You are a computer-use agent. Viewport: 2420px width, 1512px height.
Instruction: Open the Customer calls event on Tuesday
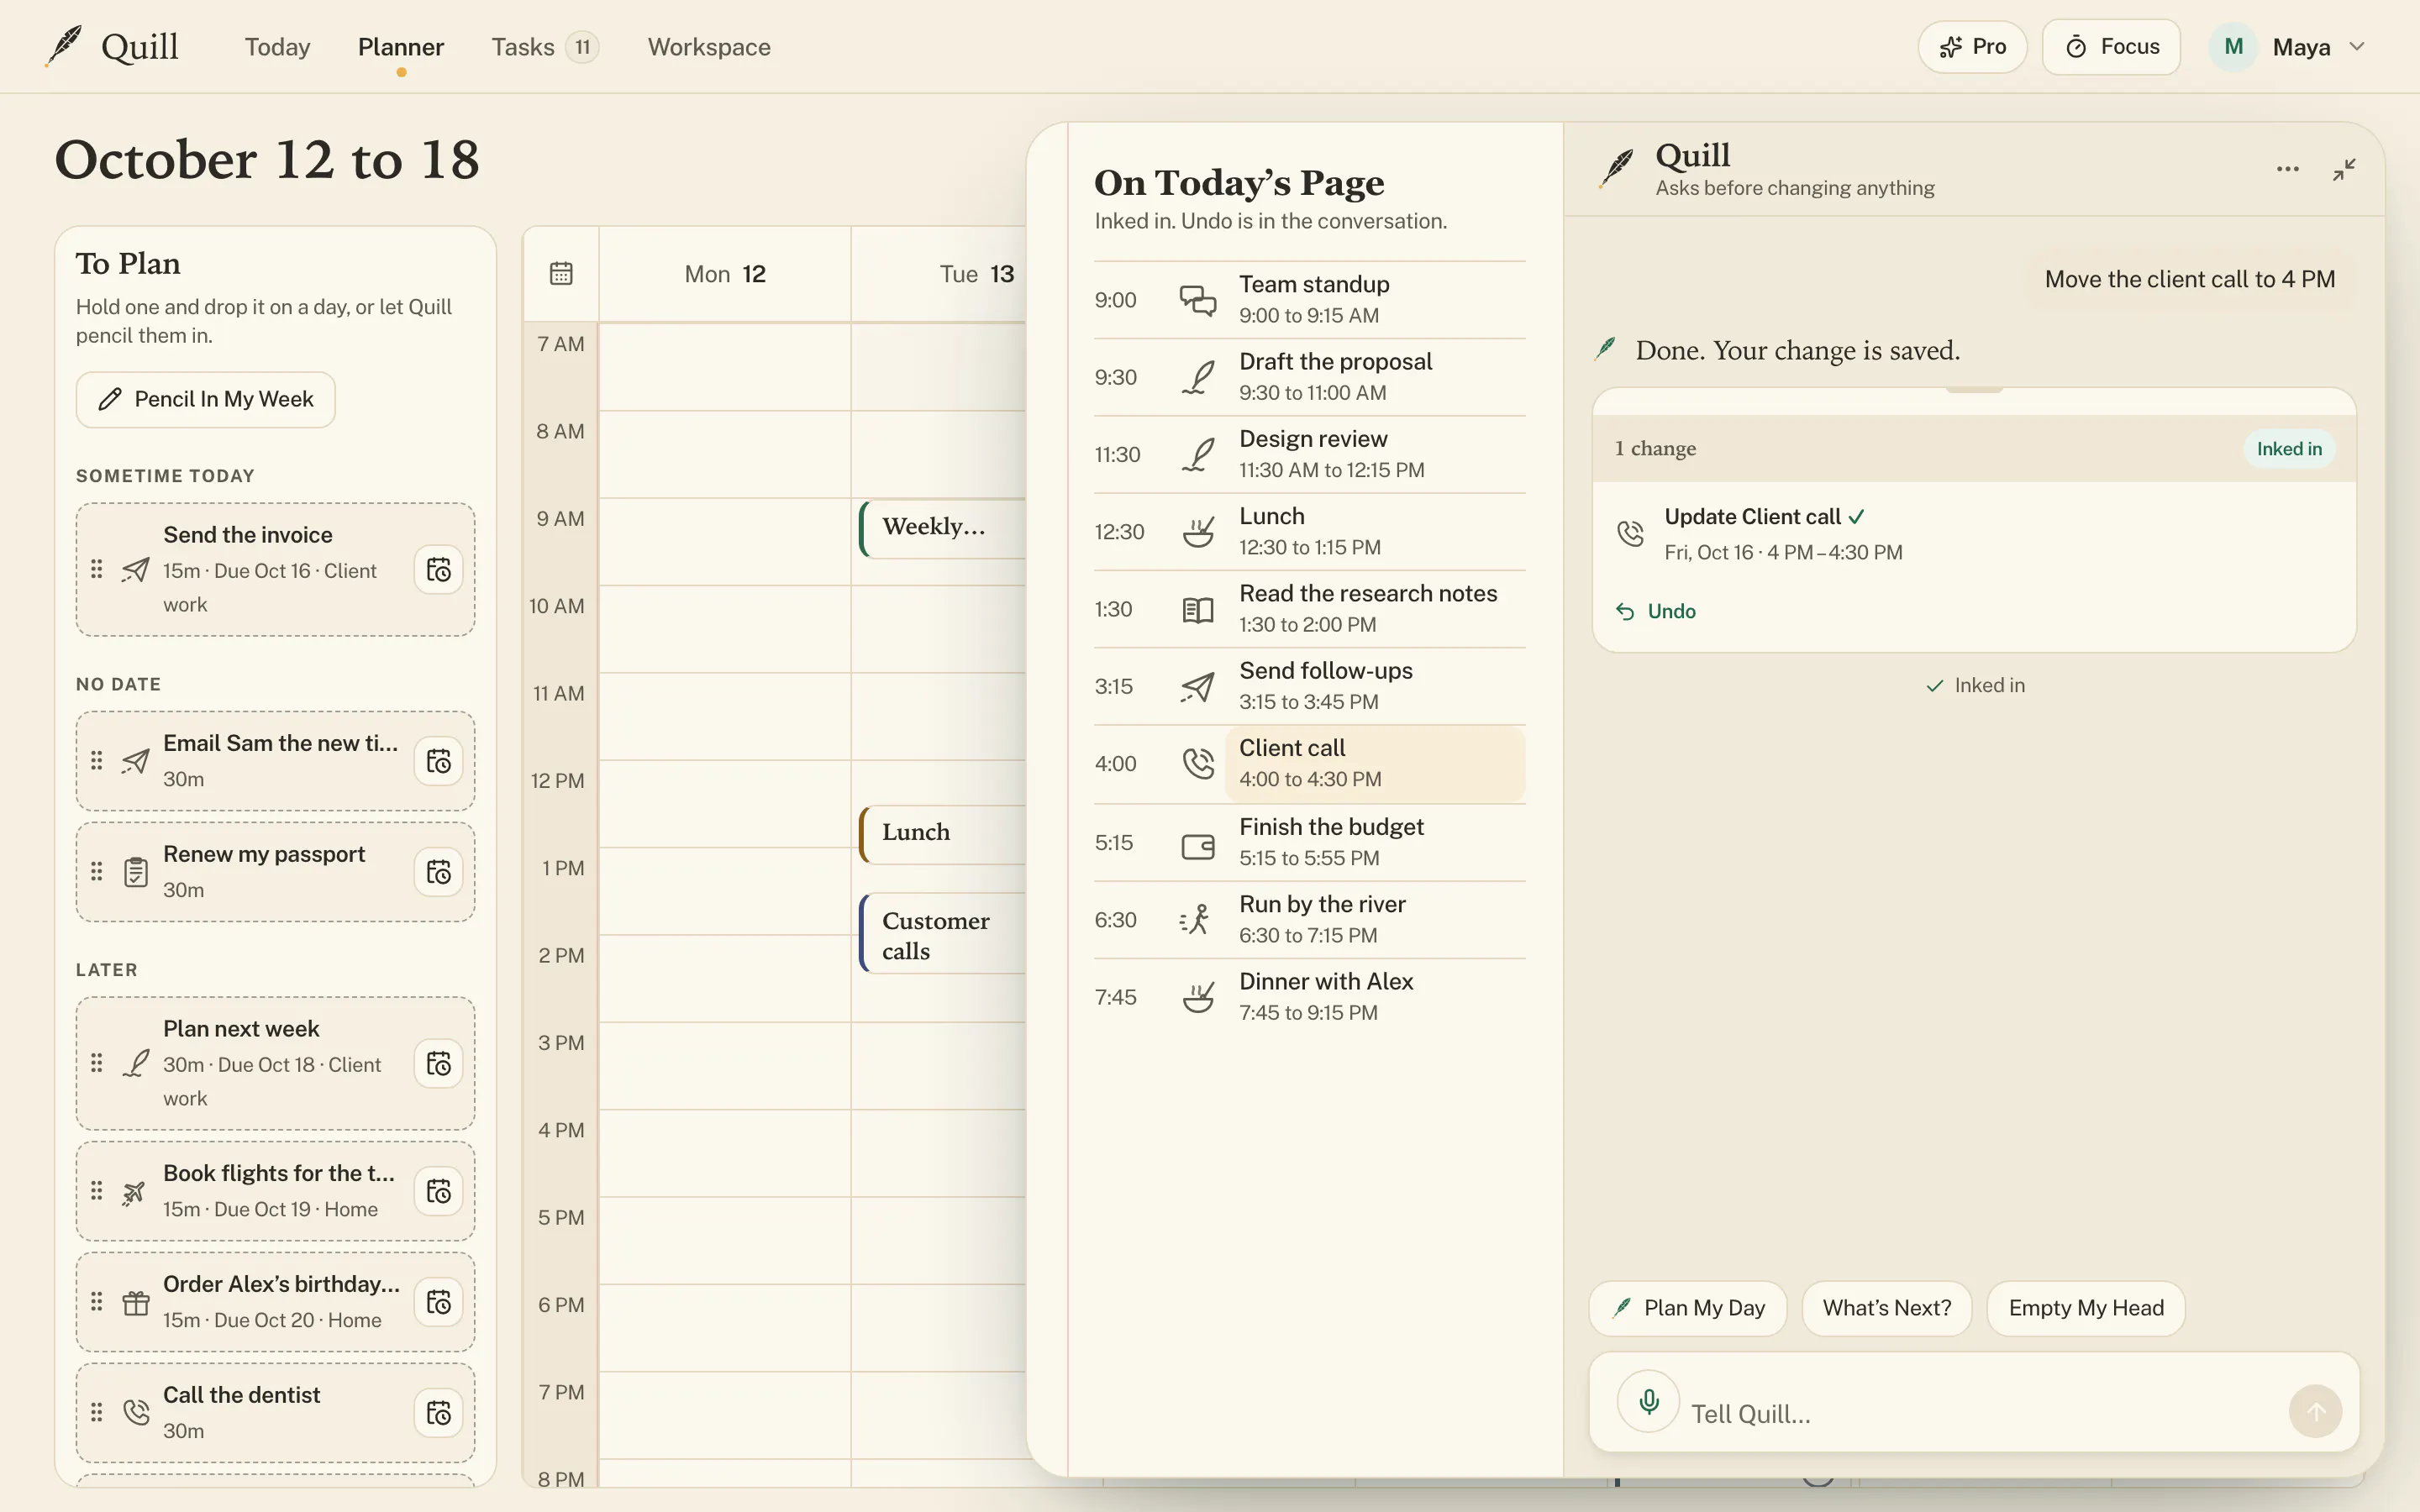point(943,935)
